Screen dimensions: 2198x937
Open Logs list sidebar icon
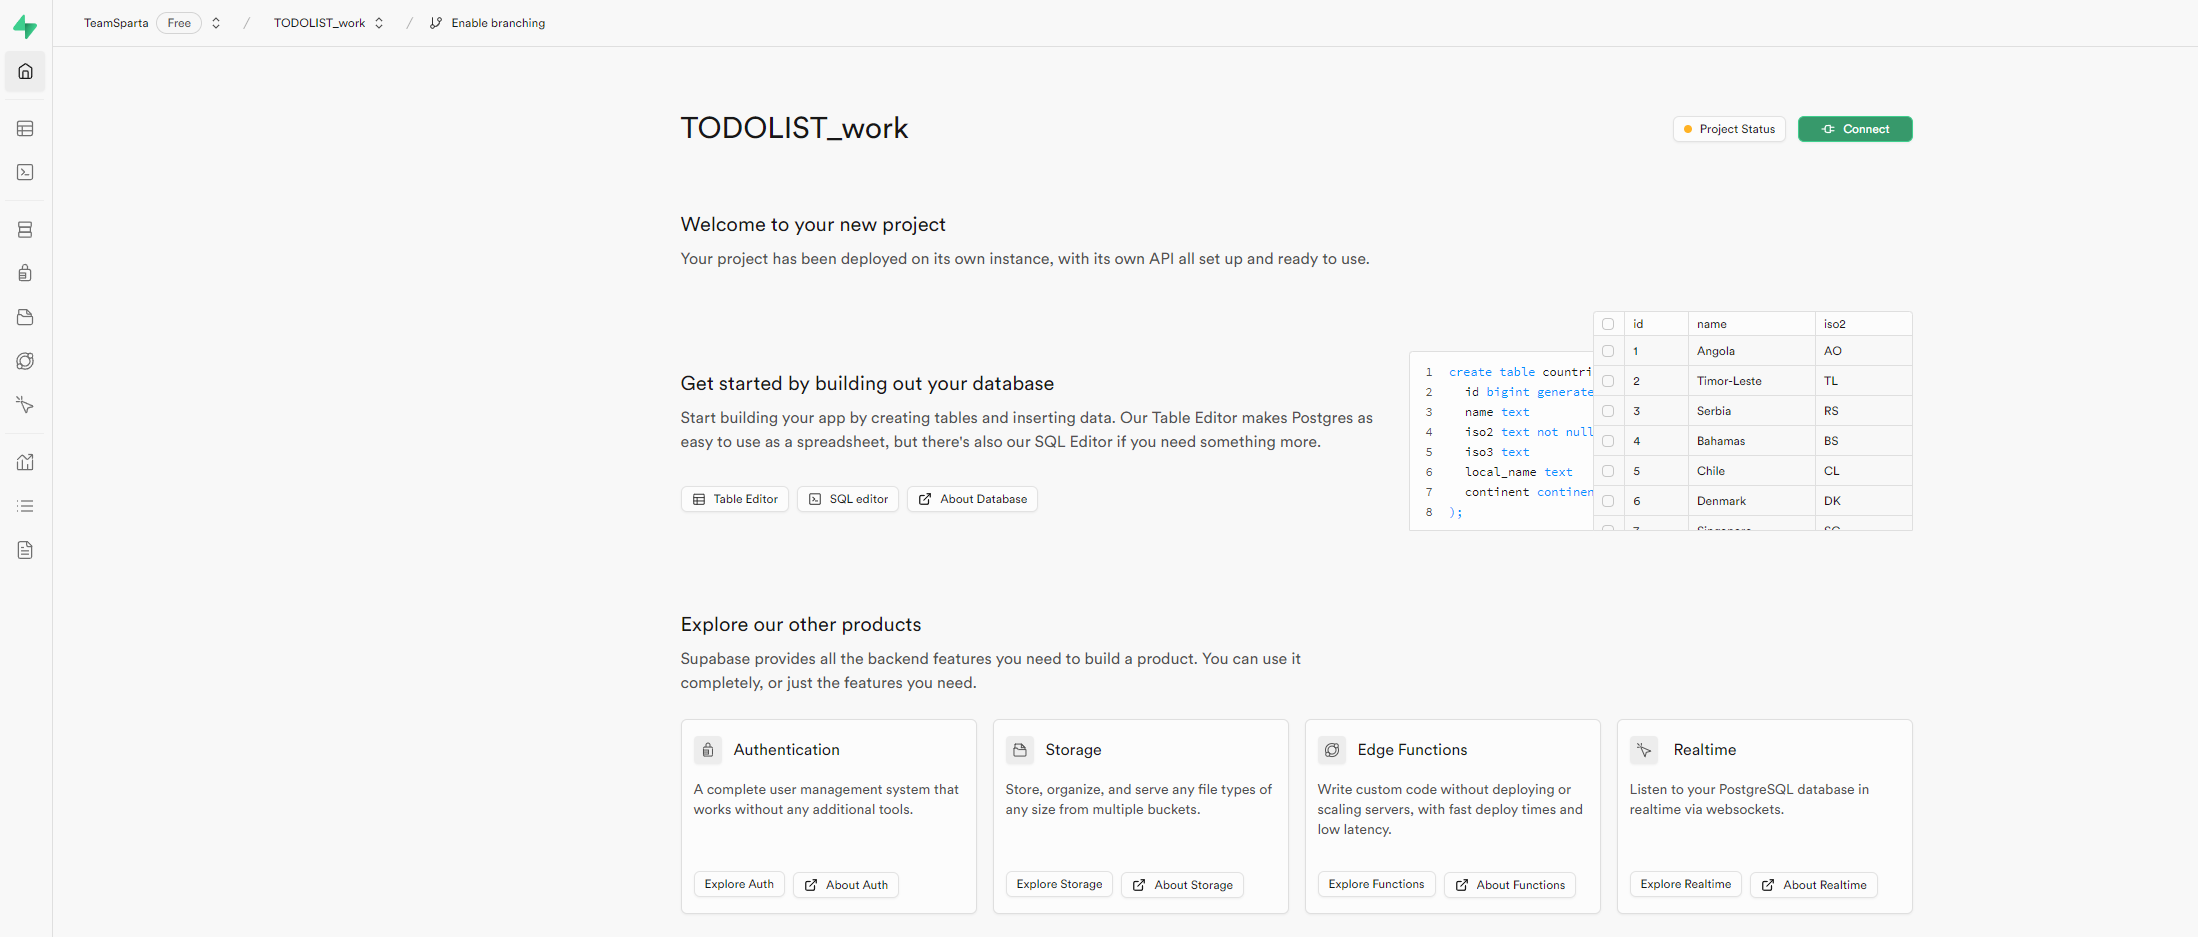(25, 506)
